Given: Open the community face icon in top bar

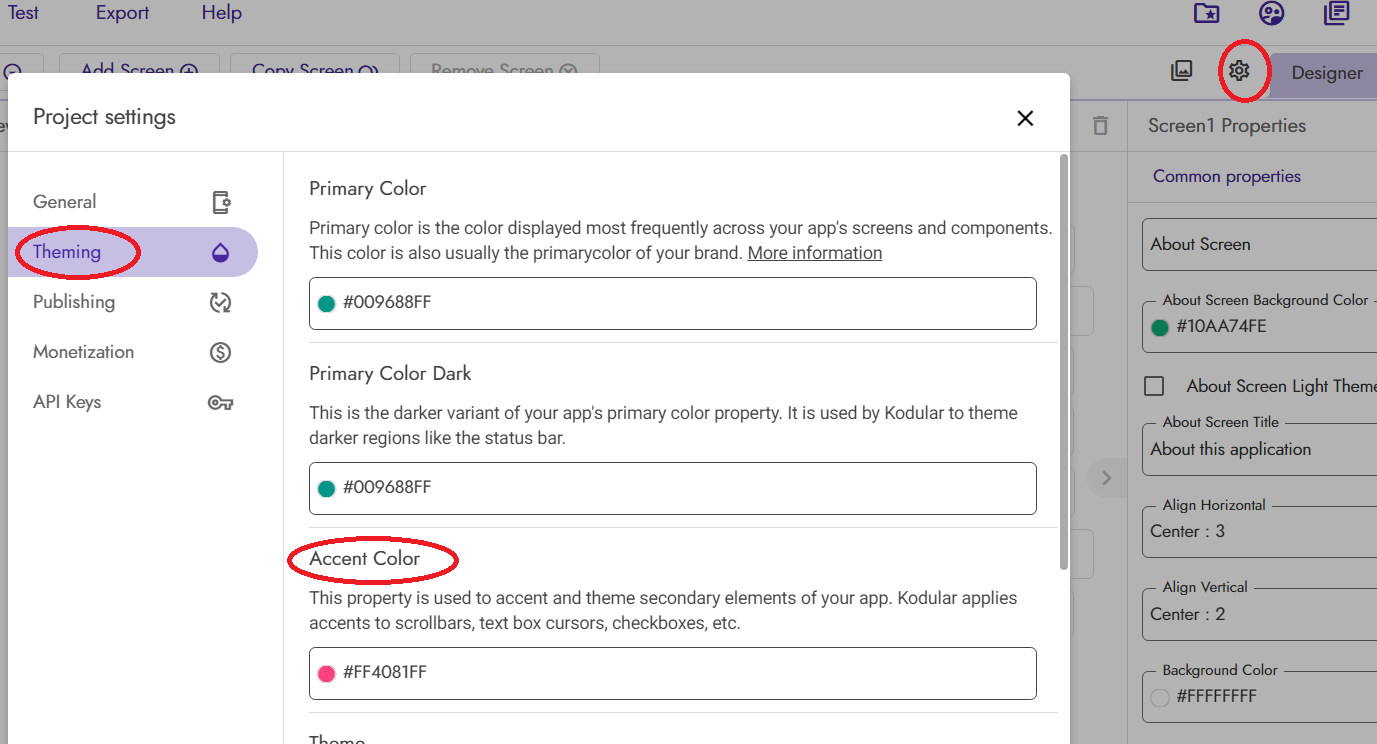Looking at the screenshot, I should (x=1271, y=13).
